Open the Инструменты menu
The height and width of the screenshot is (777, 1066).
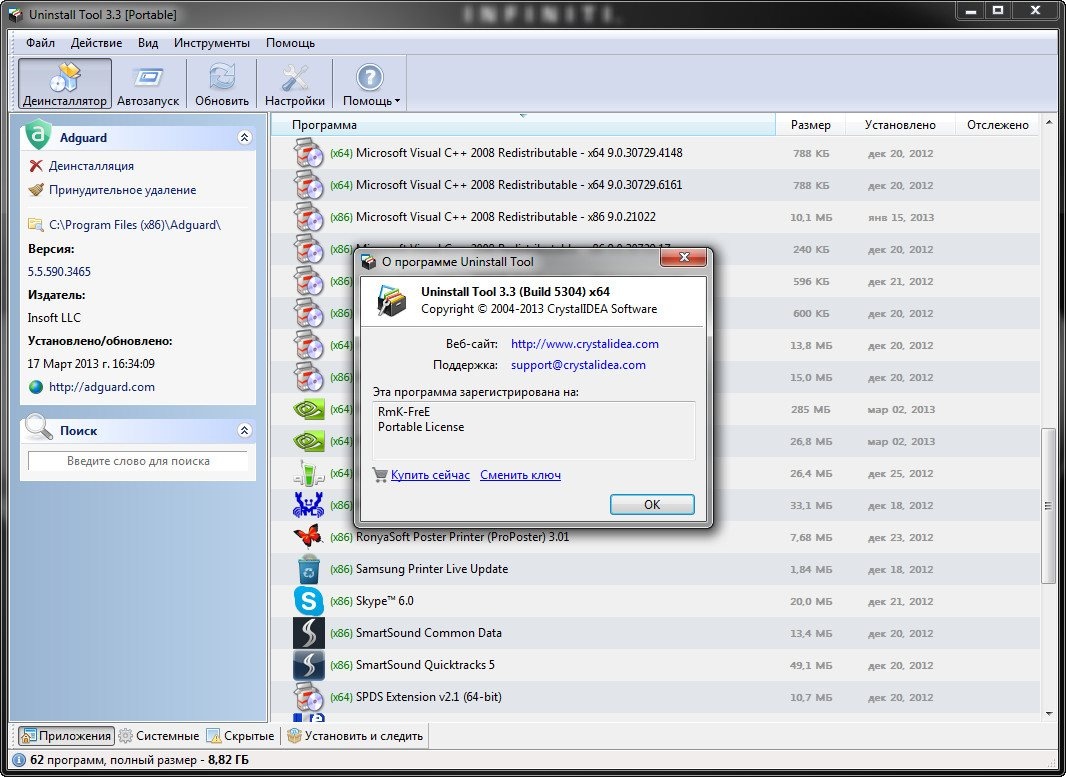211,43
